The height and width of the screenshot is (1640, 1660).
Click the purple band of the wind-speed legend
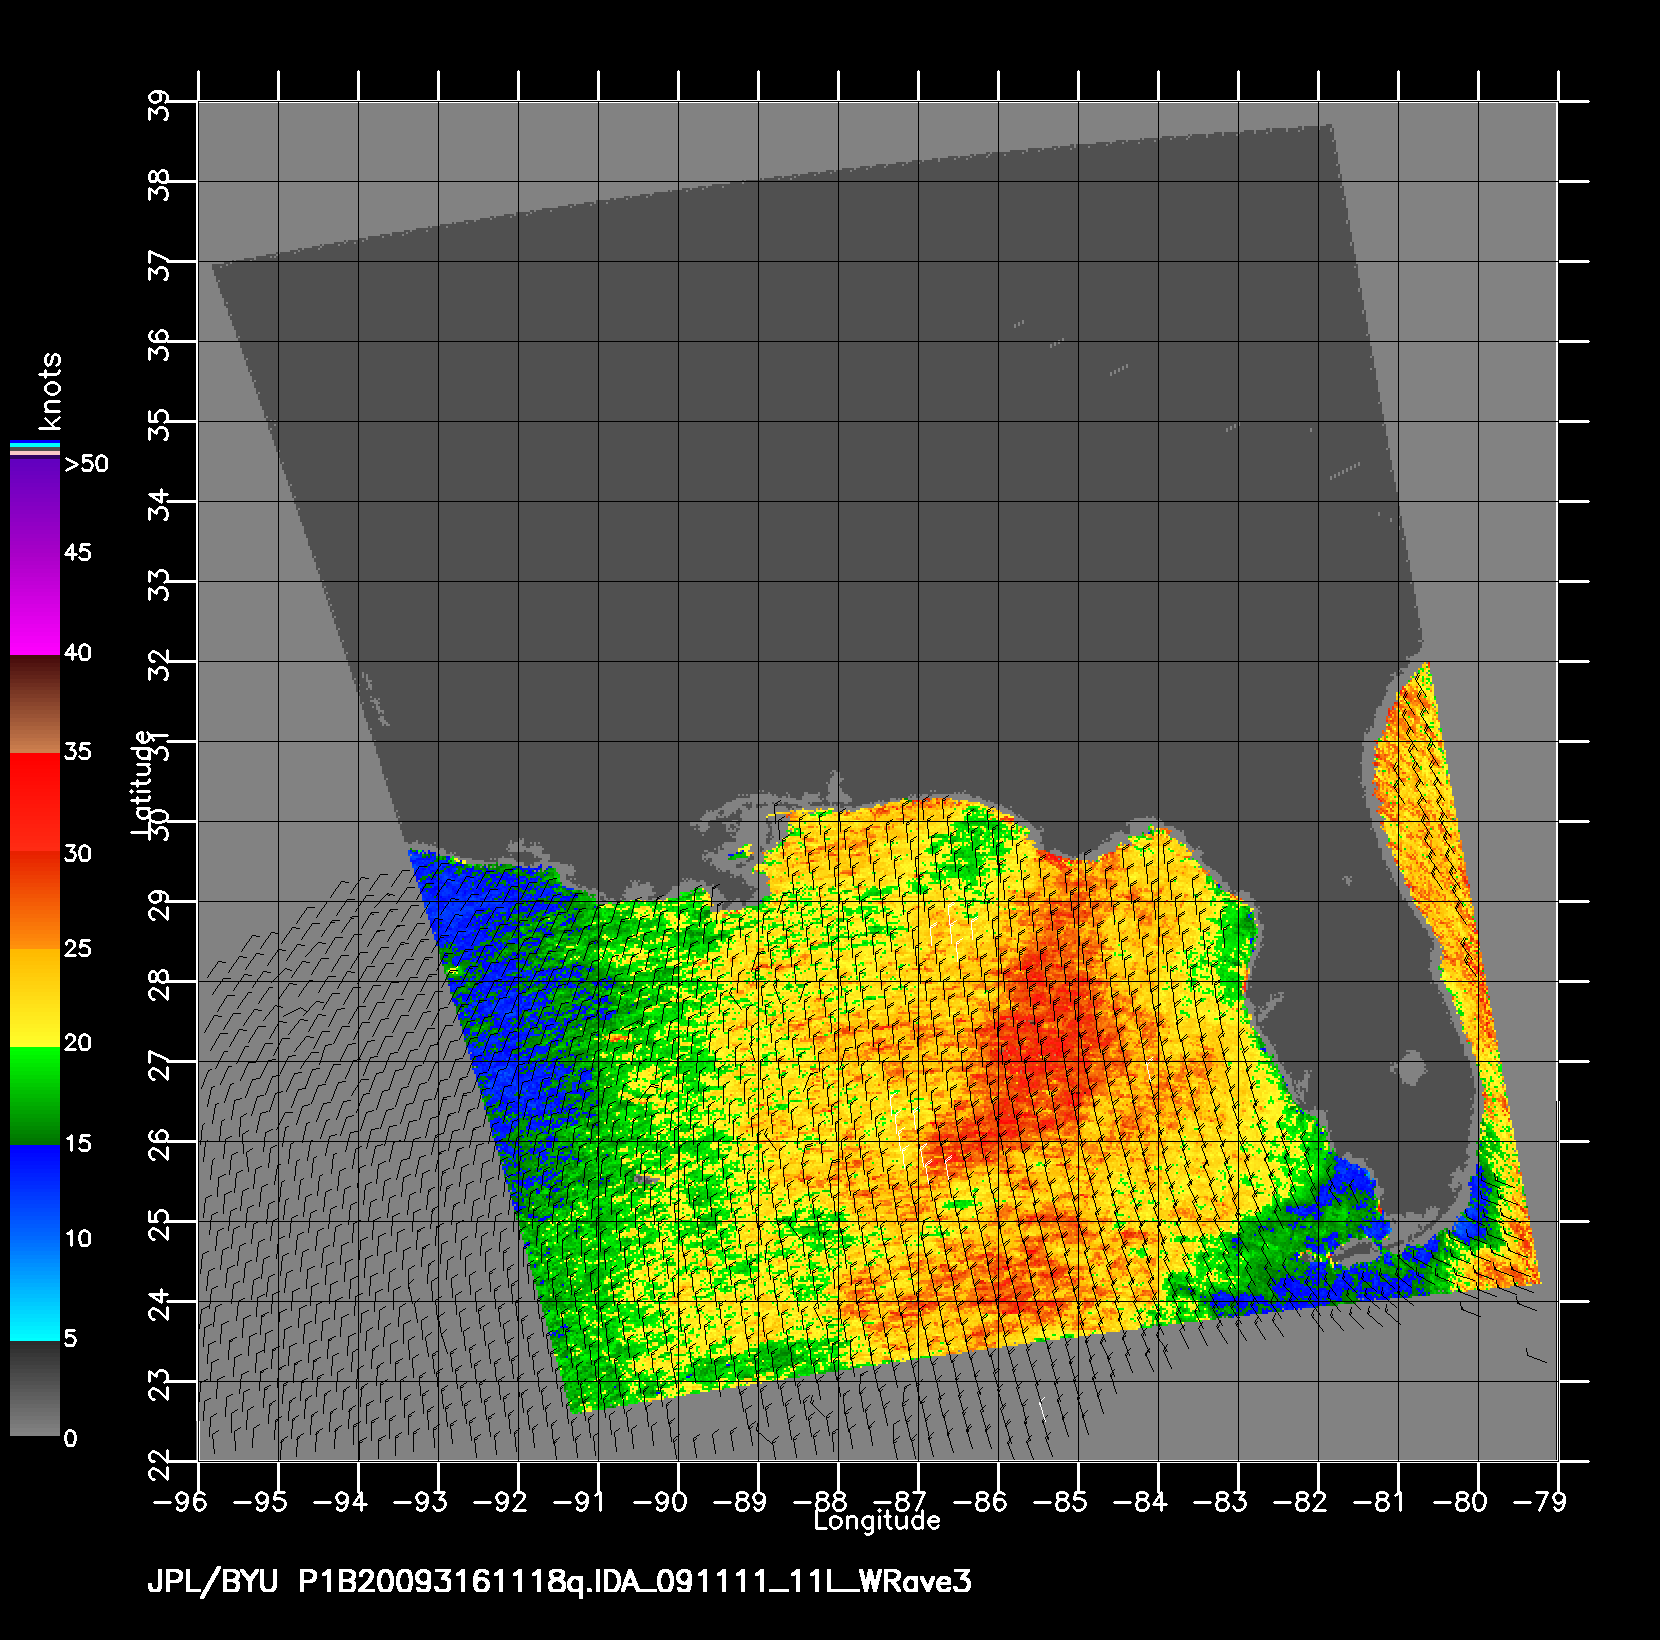[x=35, y=508]
